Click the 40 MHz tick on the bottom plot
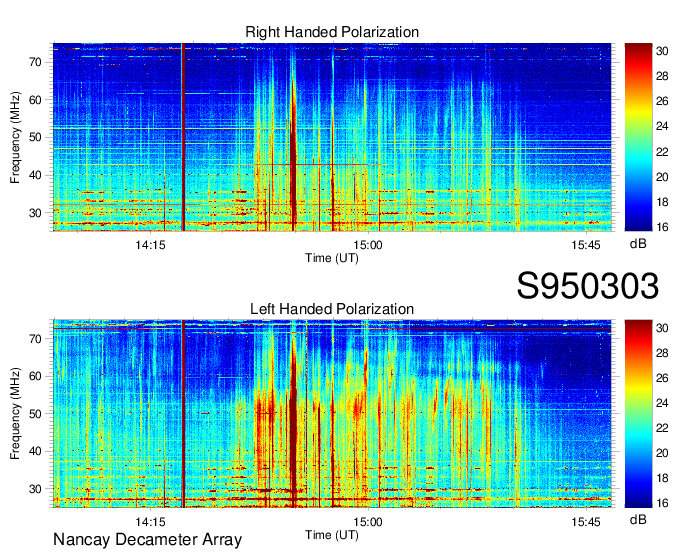Image resolution: width=680 pixels, height=552 pixels. pos(35,451)
